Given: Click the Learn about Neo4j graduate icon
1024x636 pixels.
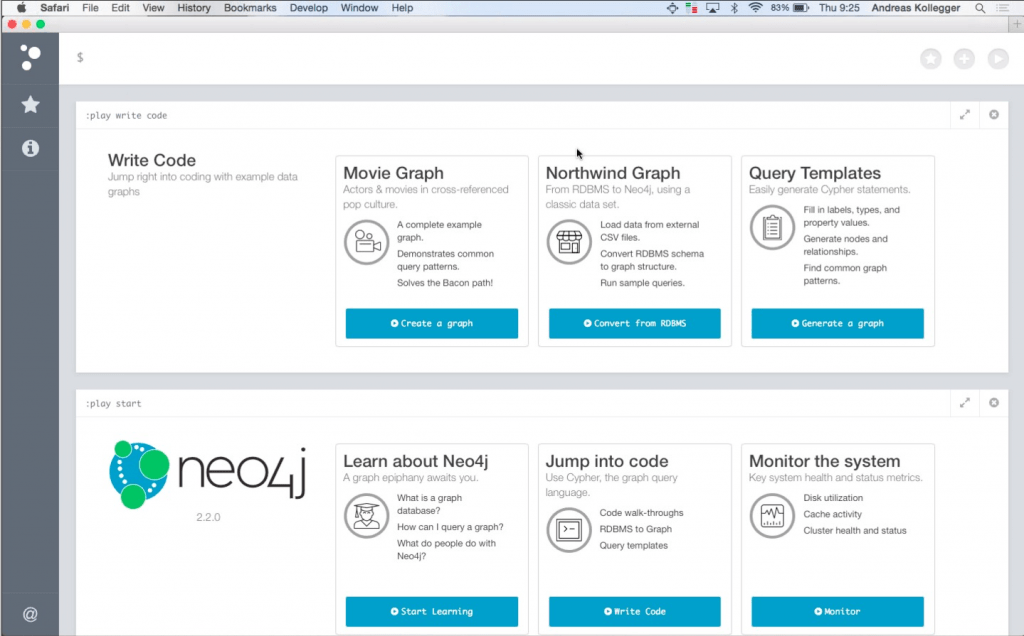Looking at the screenshot, I should tap(366, 516).
